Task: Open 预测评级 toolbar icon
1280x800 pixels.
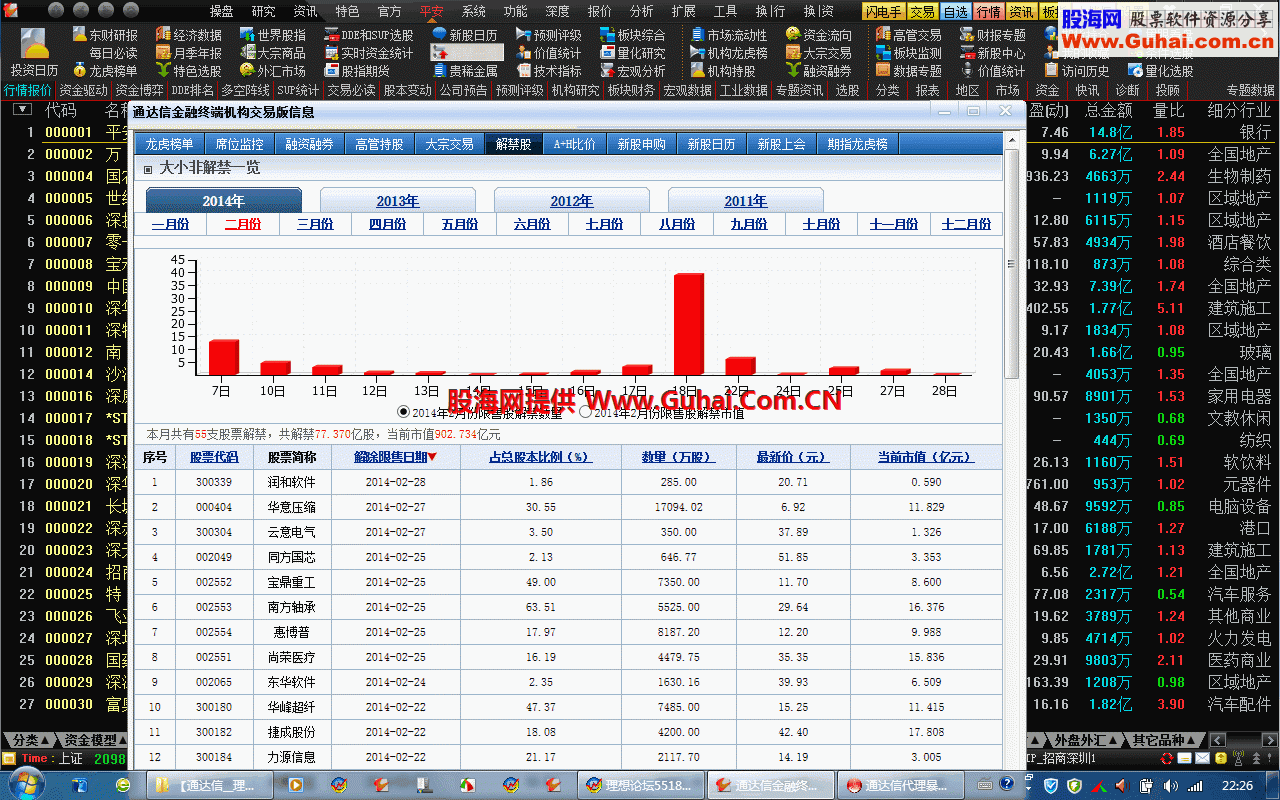Action: pyautogui.click(x=549, y=35)
